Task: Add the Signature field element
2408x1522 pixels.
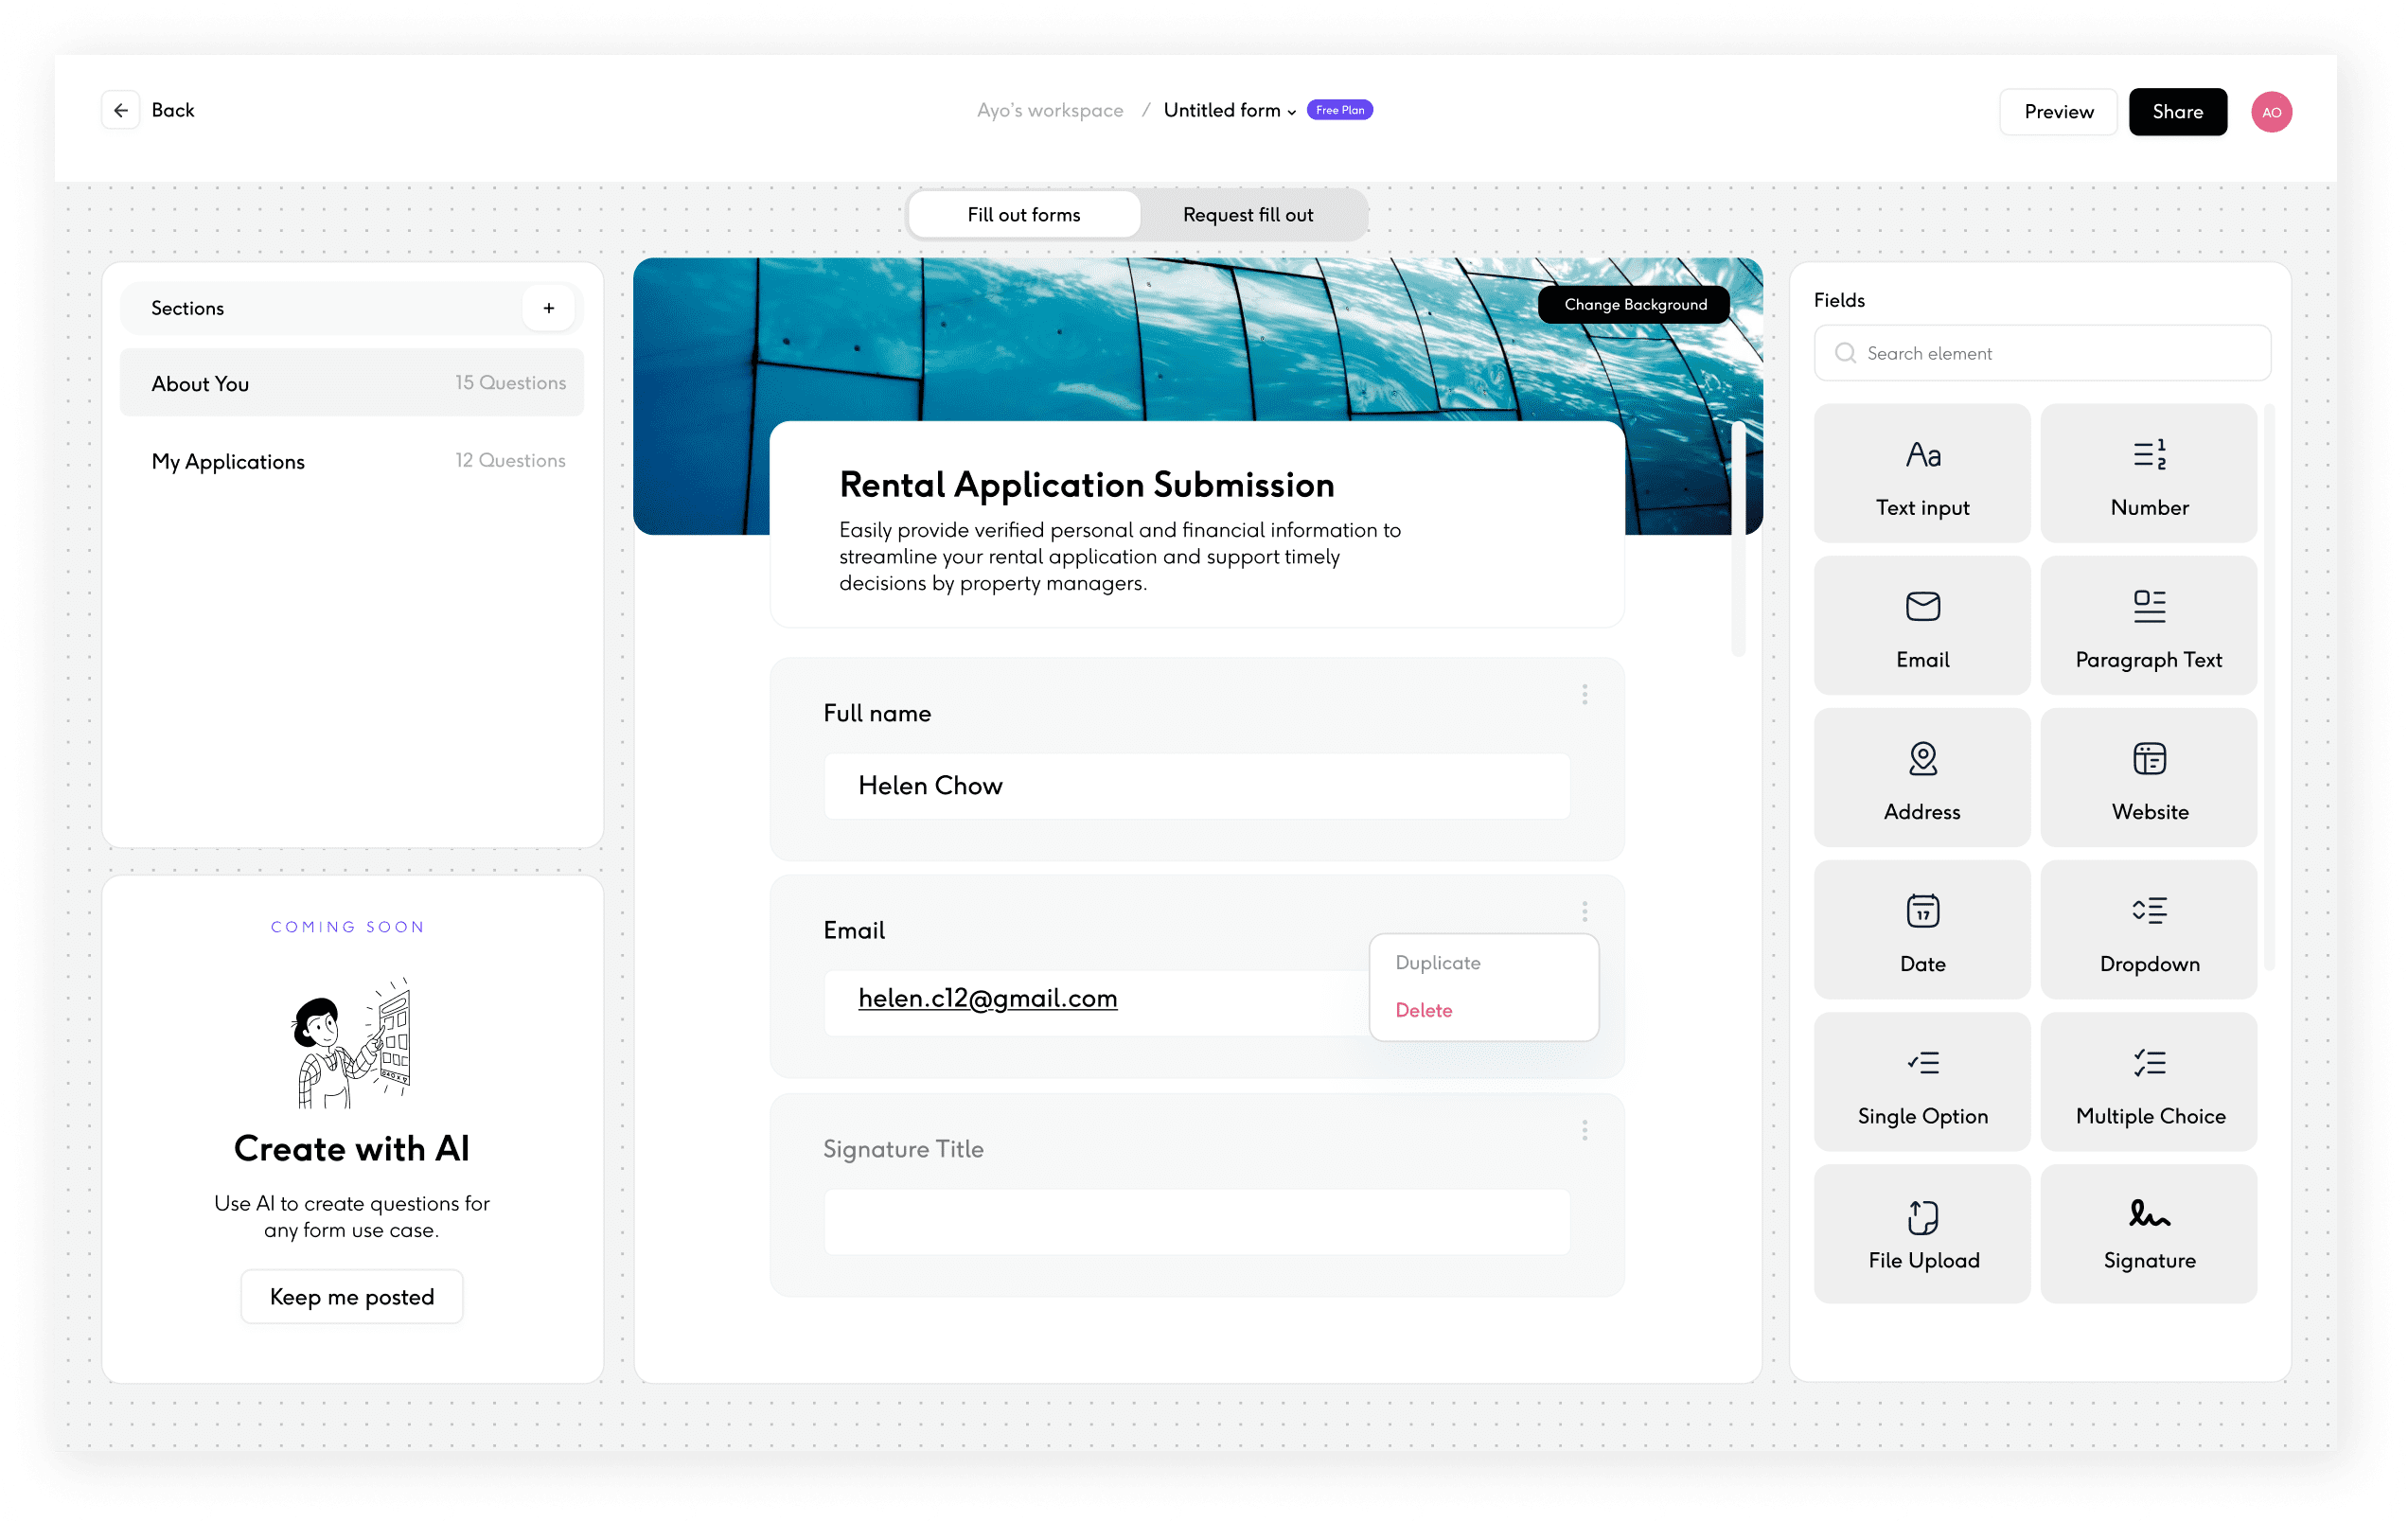Action: click(x=2148, y=1234)
